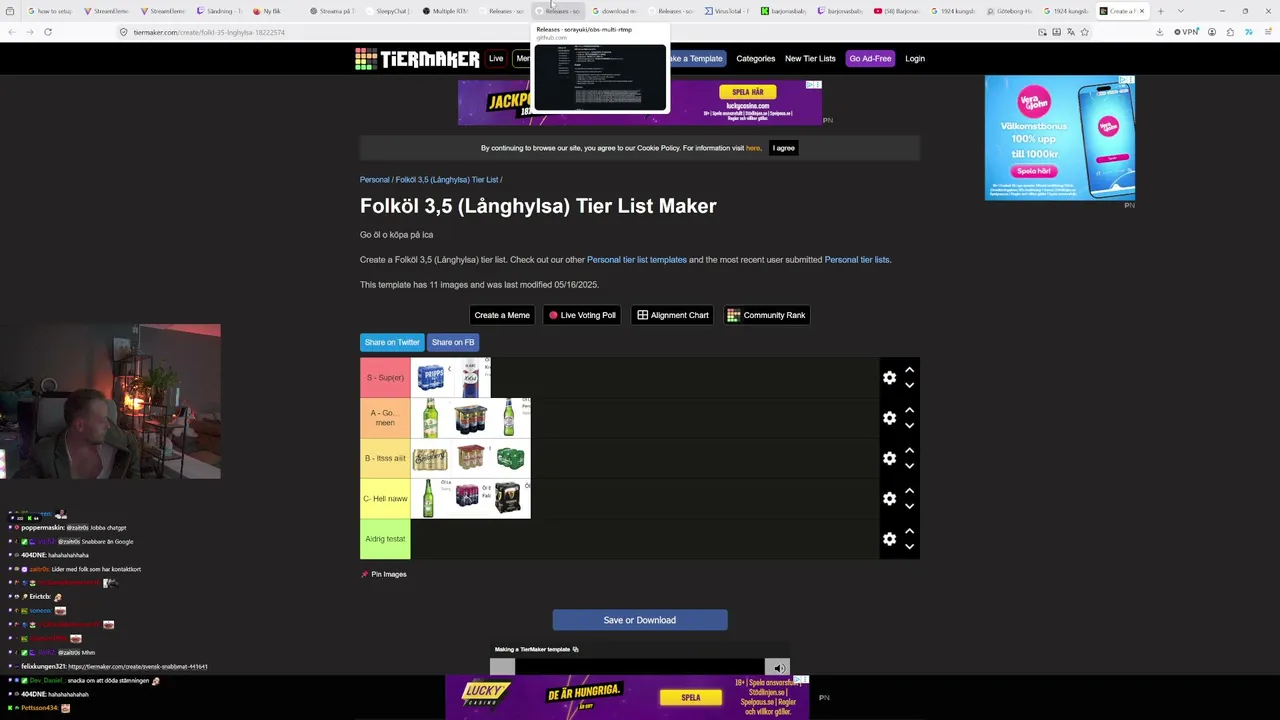Open Categories in the navigation bar
This screenshot has width=1280, height=720.
pyautogui.click(x=755, y=59)
